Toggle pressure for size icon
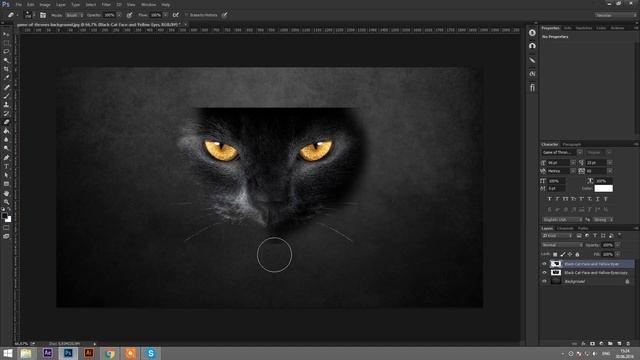Viewport: 640px width, 360px height. [x=224, y=15]
